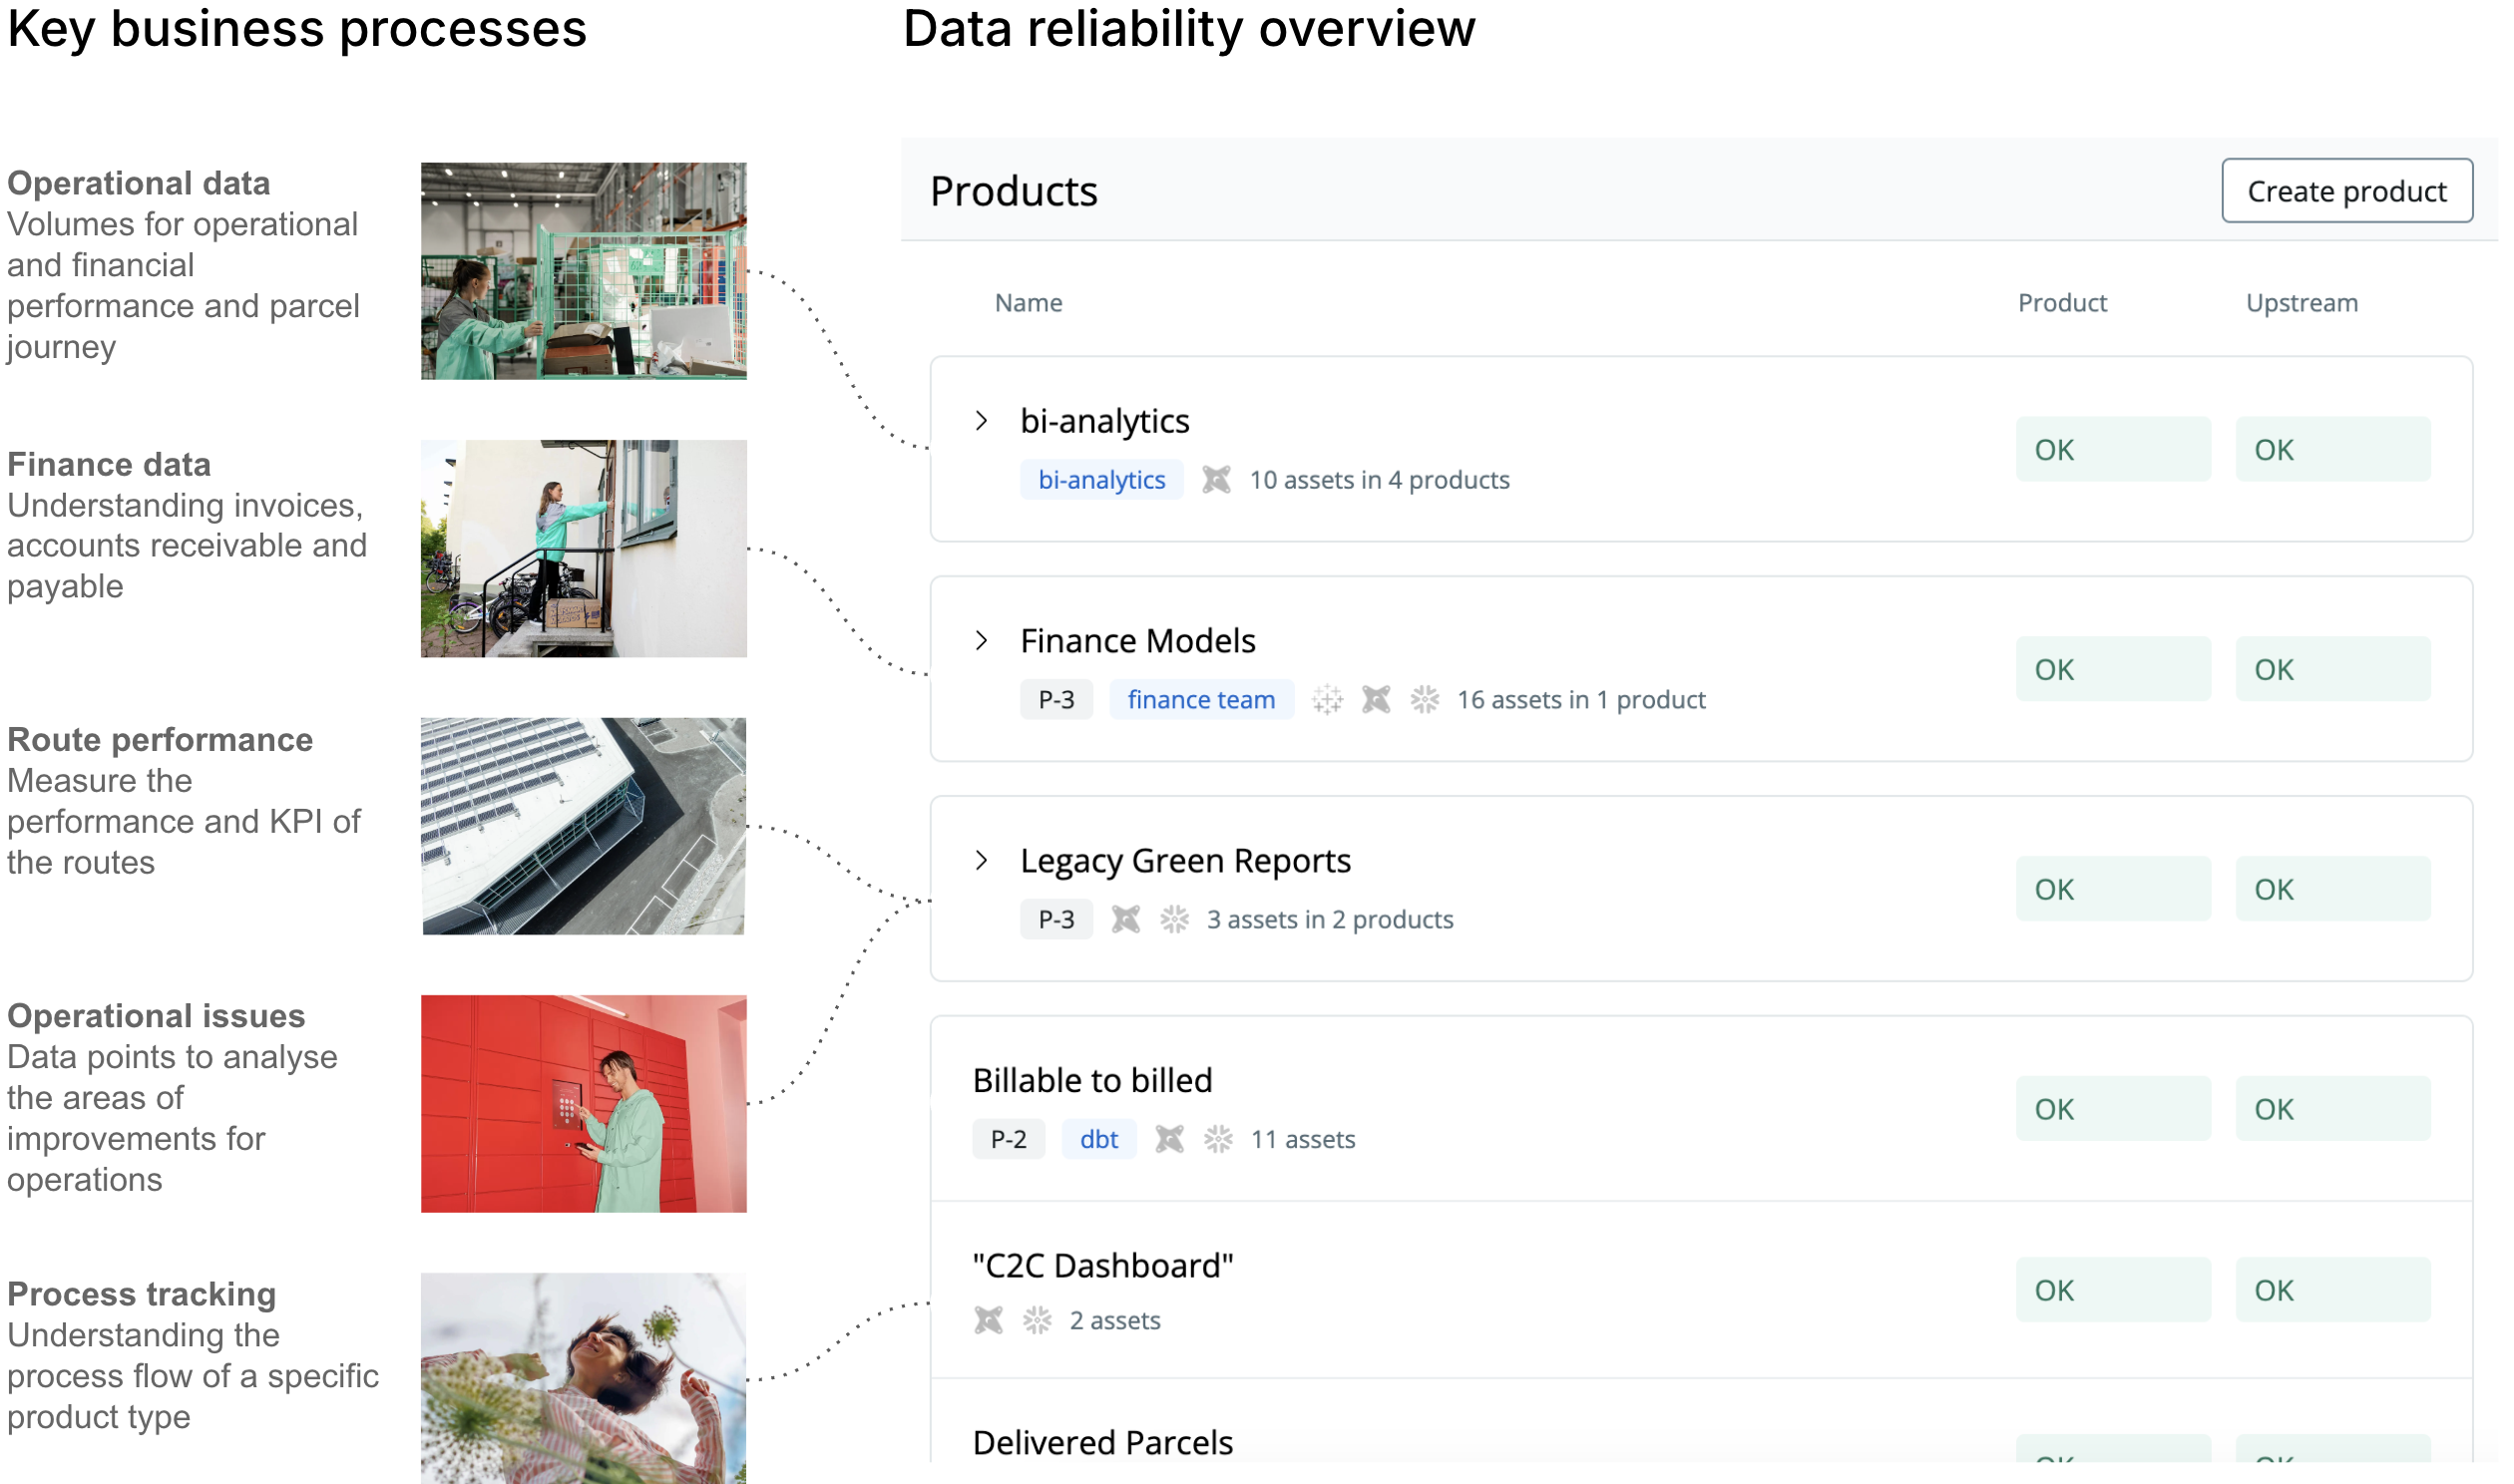Expand the Finance Models product row
Image resolution: width=2514 pixels, height=1484 pixels.
click(x=981, y=641)
